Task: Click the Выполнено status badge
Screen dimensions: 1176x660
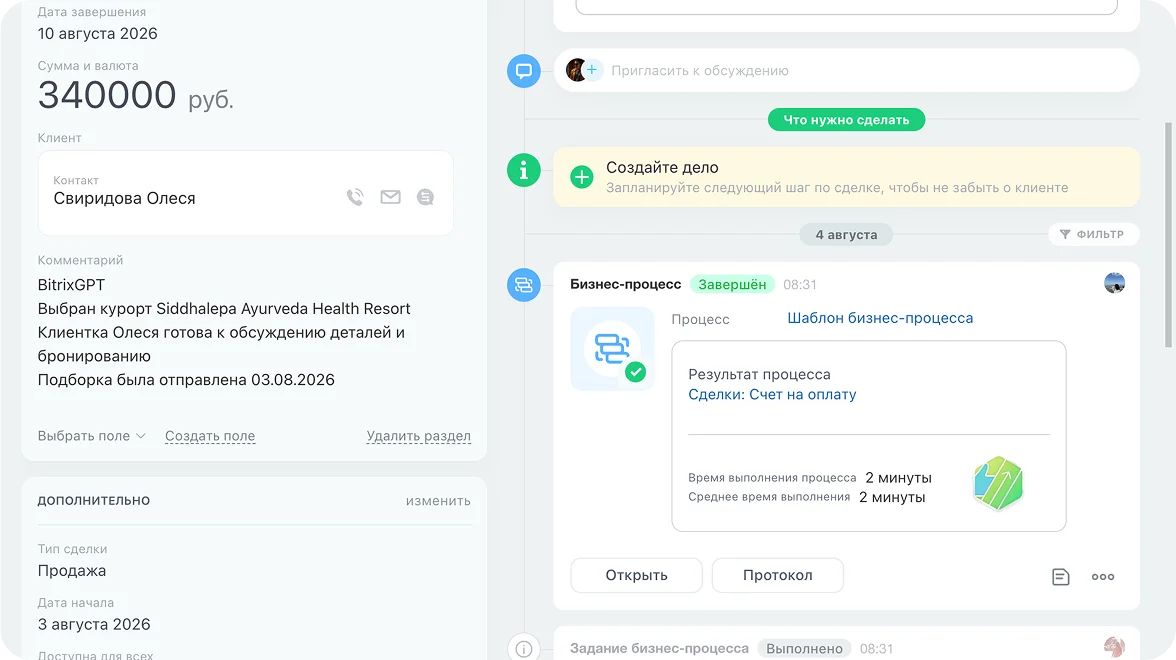Action: click(804, 648)
